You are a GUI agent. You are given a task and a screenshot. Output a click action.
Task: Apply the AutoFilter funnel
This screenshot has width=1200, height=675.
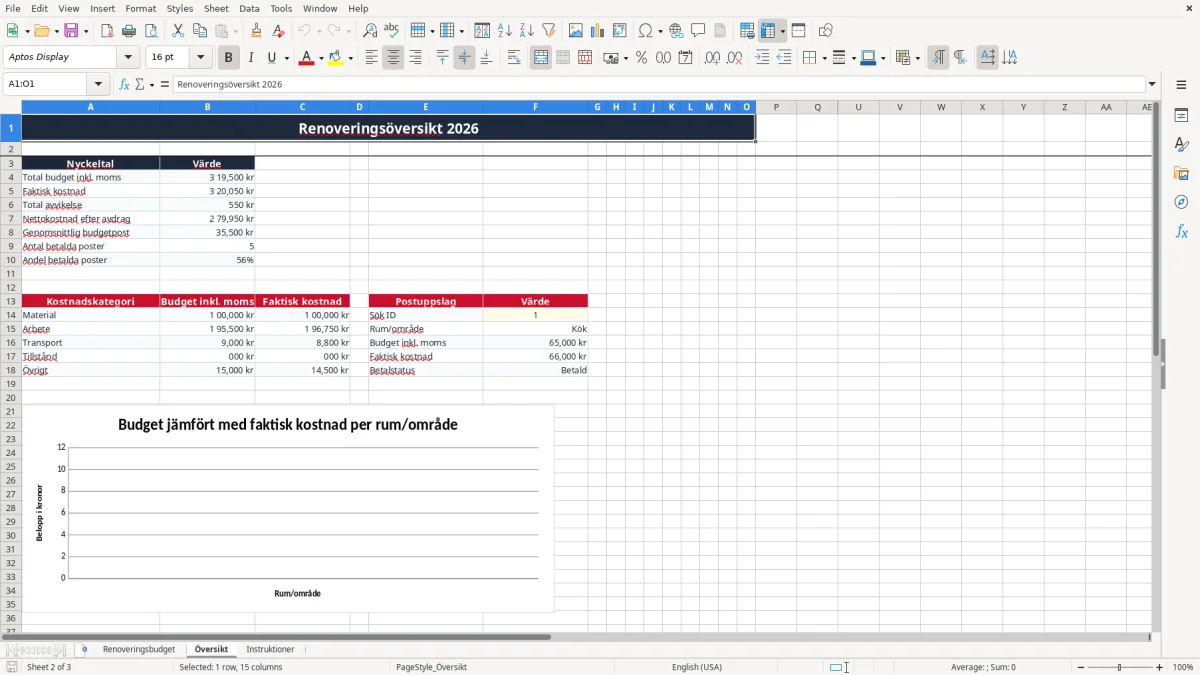[549, 31]
